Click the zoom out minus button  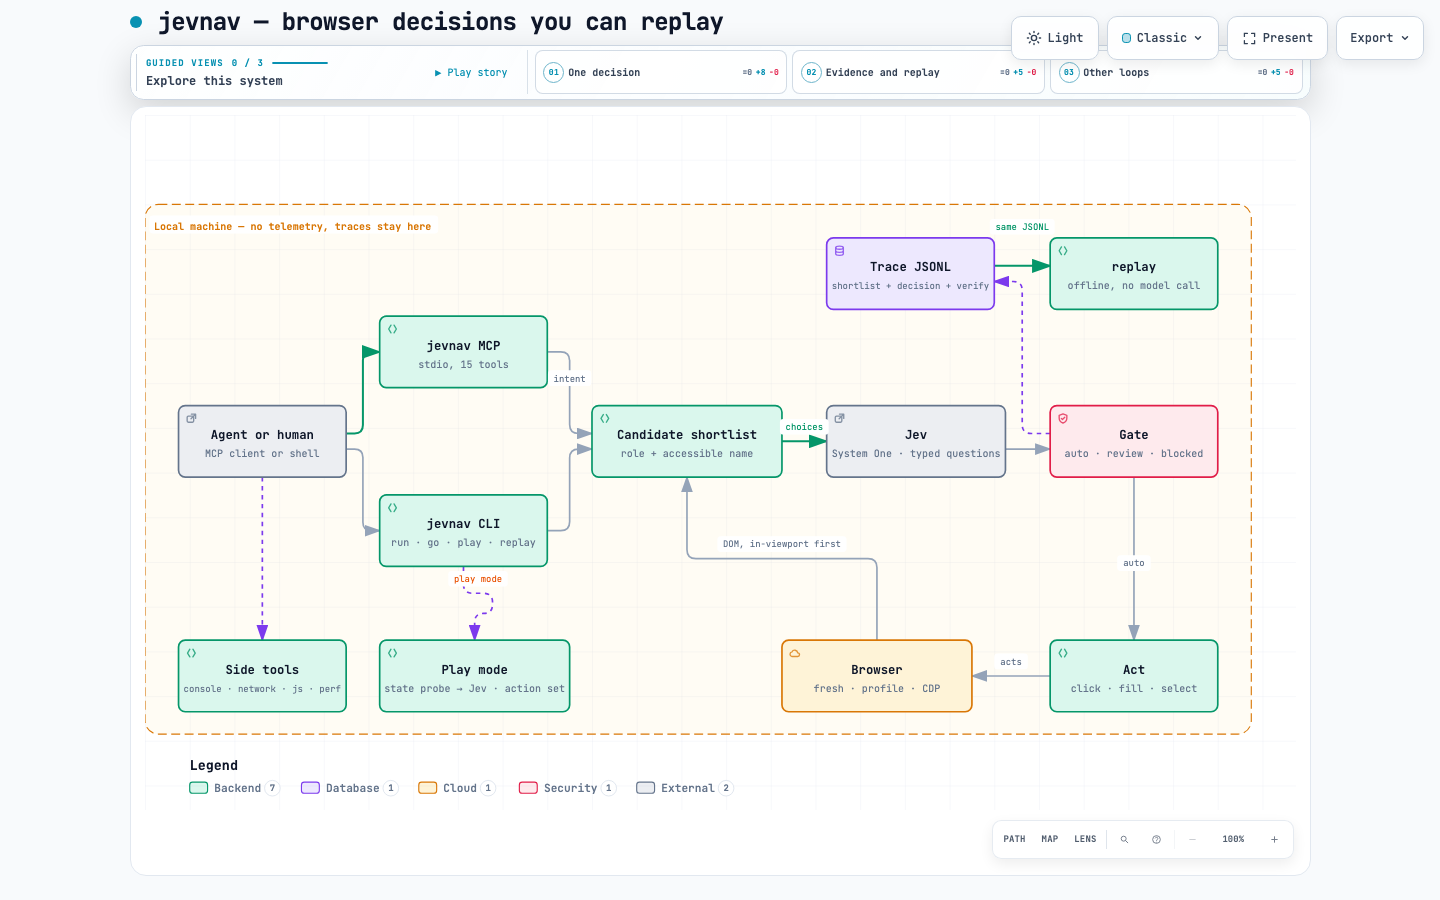(1192, 840)
